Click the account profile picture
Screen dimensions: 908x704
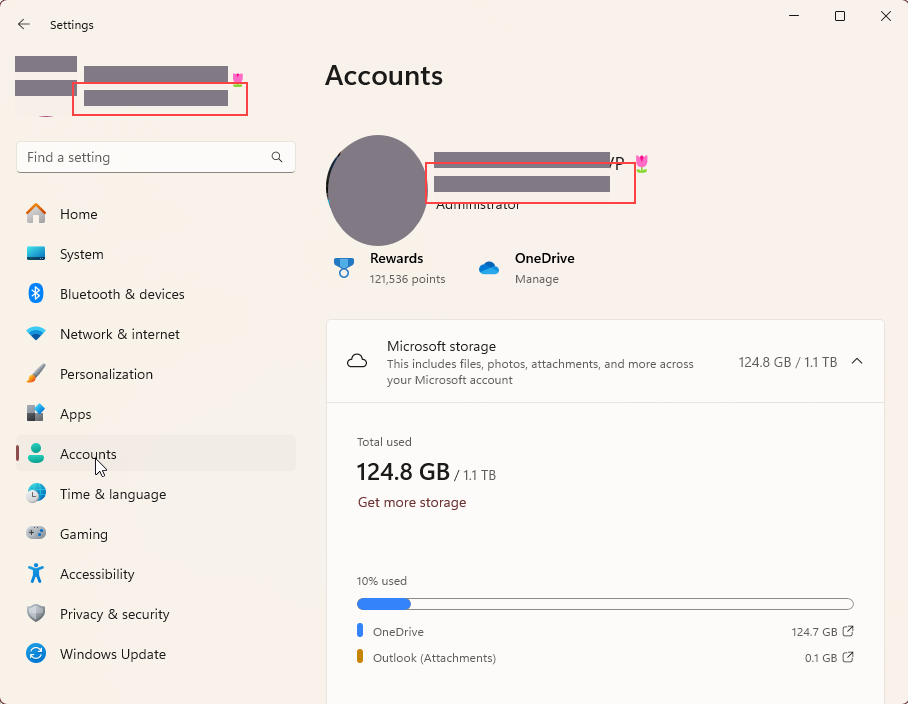tap(377, 190)
